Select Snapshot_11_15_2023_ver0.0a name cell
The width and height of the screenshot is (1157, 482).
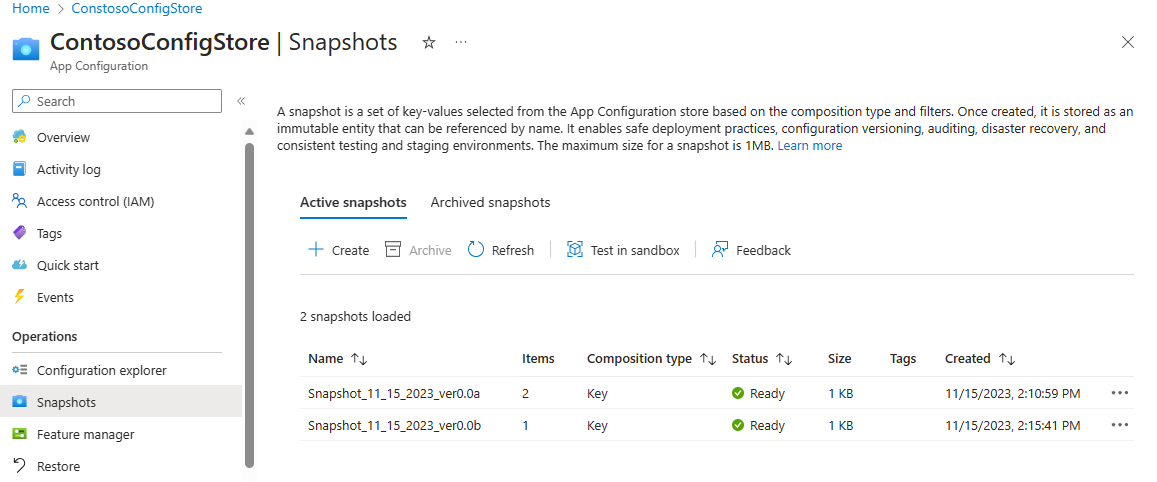click(394, 393)
